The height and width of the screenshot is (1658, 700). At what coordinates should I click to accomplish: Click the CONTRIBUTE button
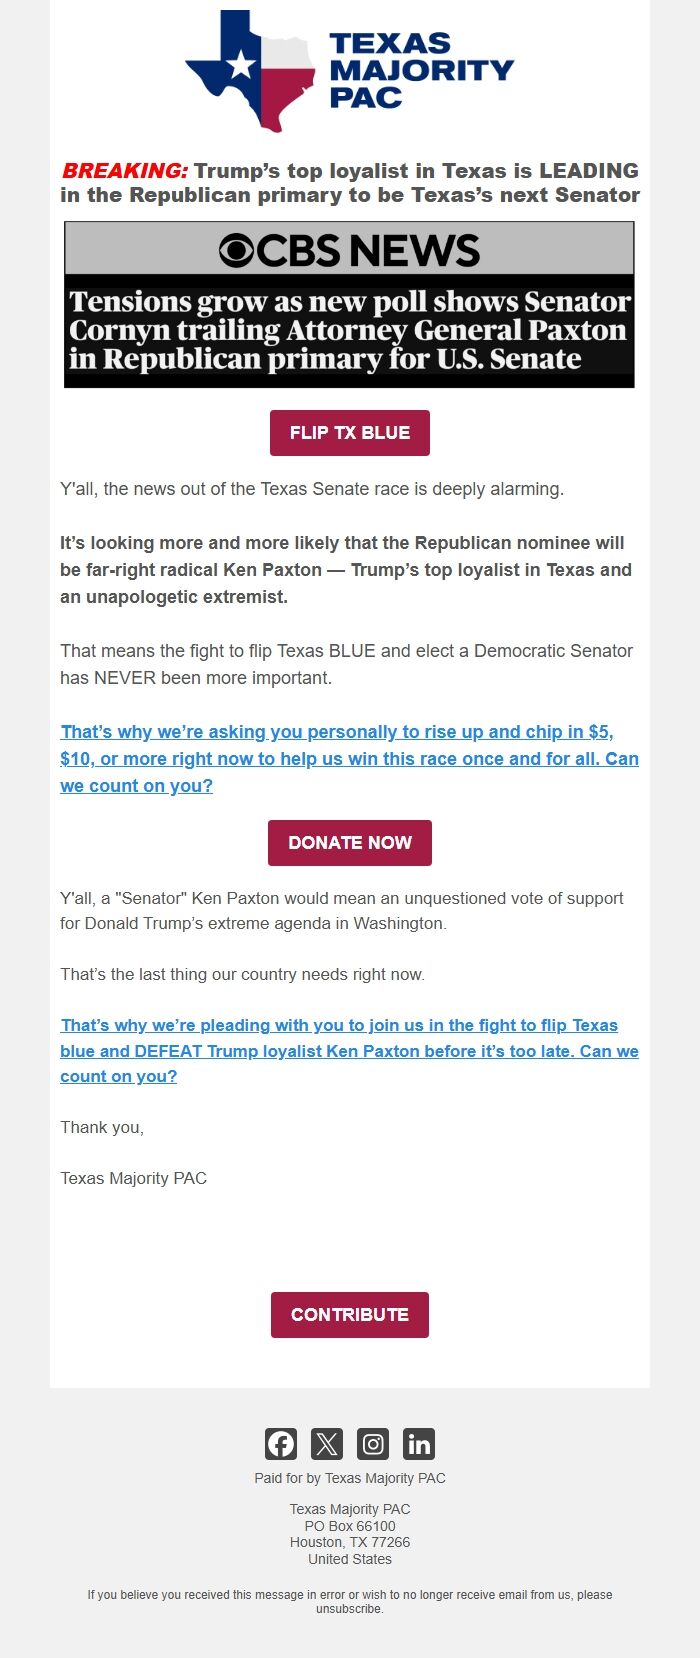[x=349, y=1314]
